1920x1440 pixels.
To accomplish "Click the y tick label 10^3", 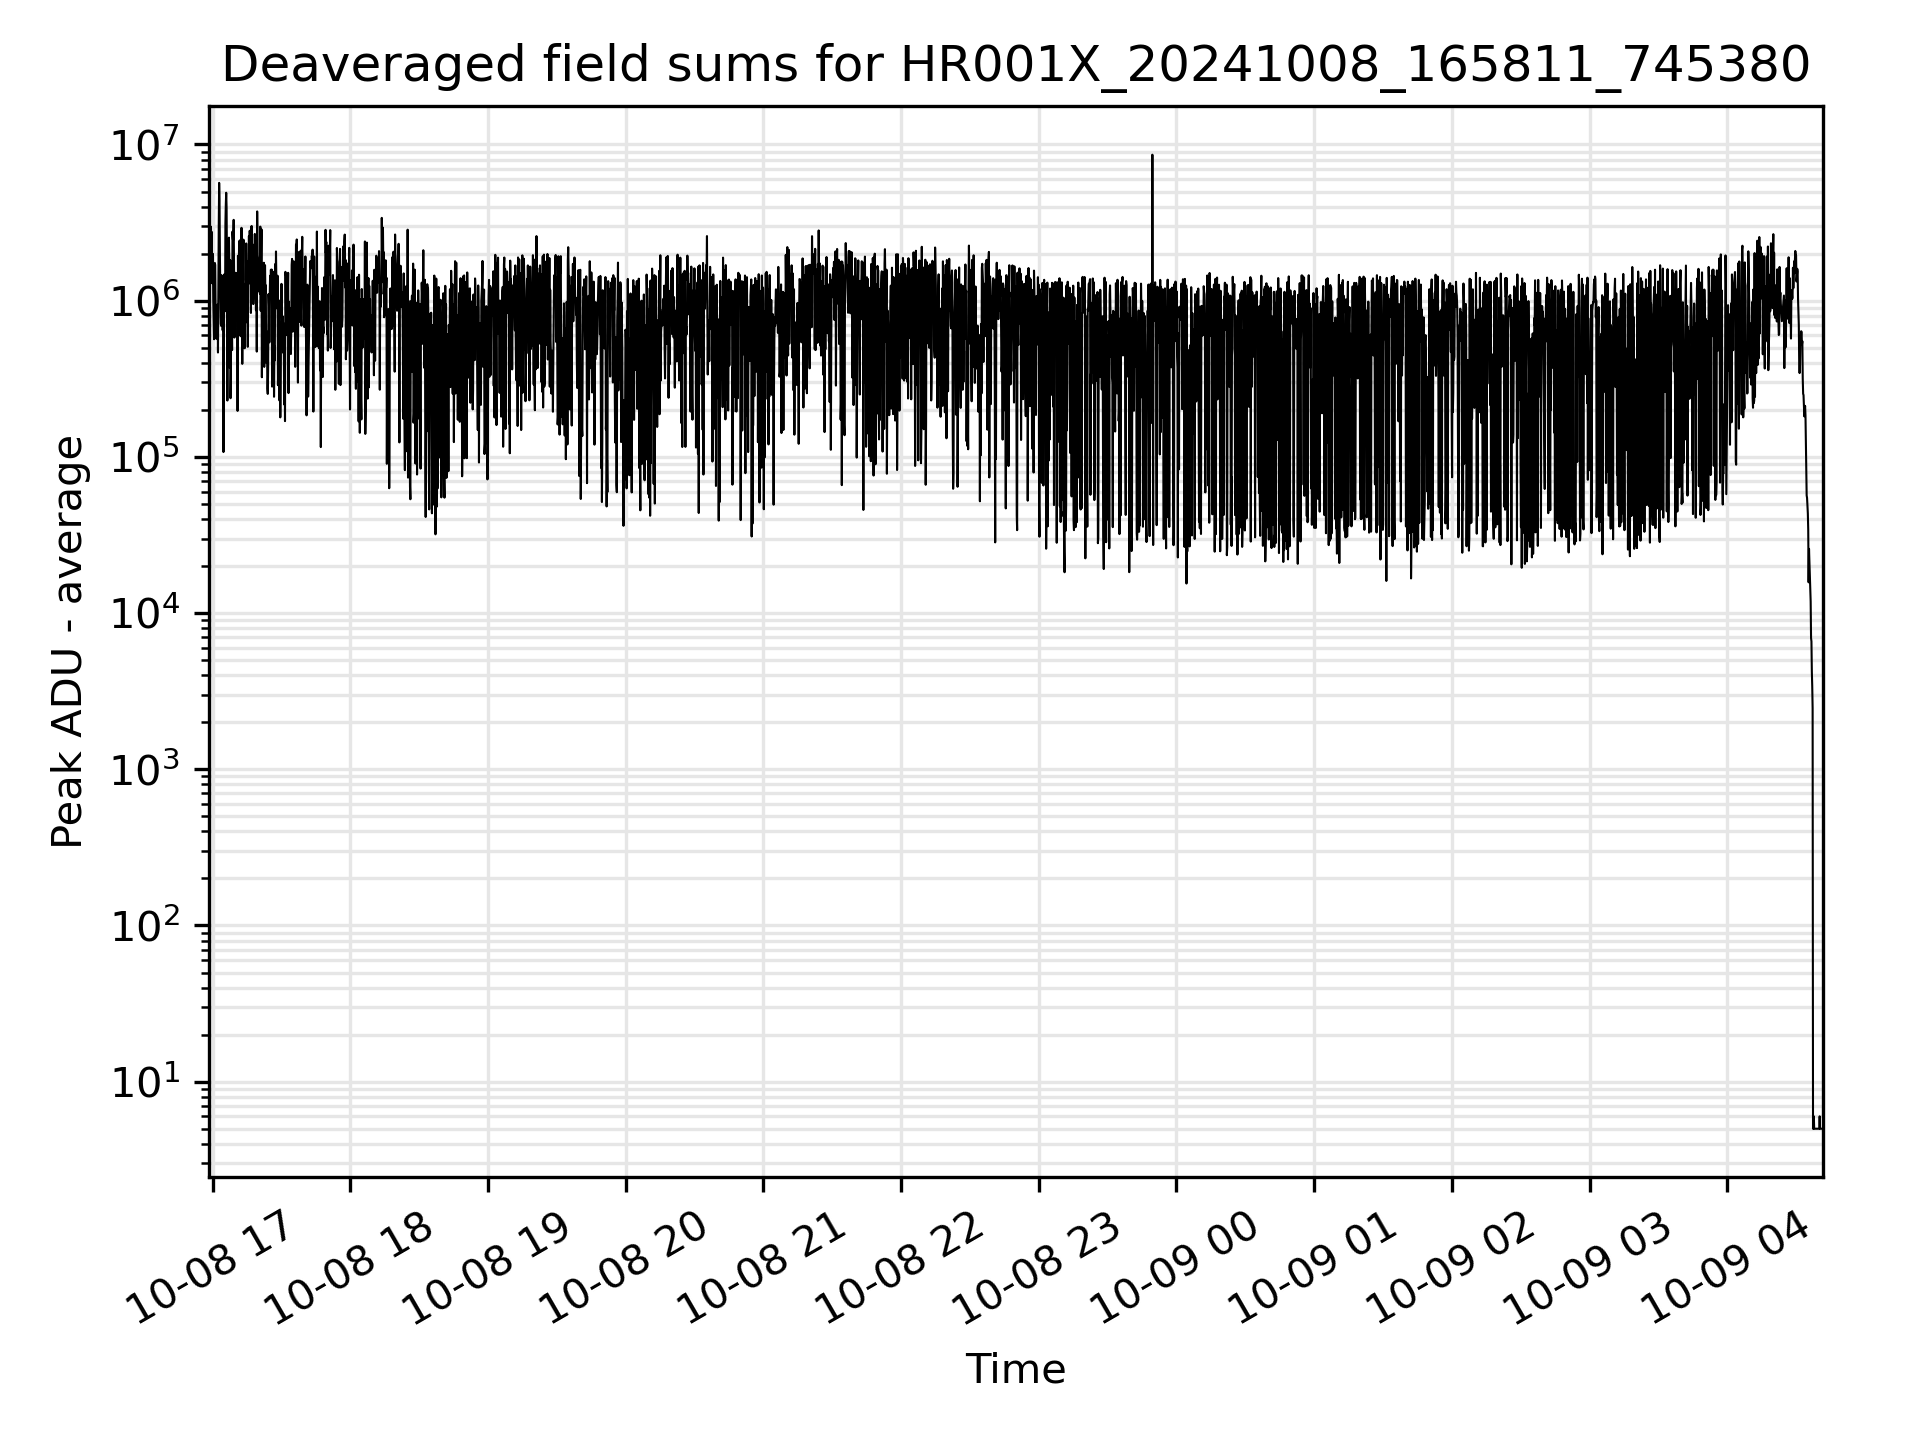I will 146,768.
